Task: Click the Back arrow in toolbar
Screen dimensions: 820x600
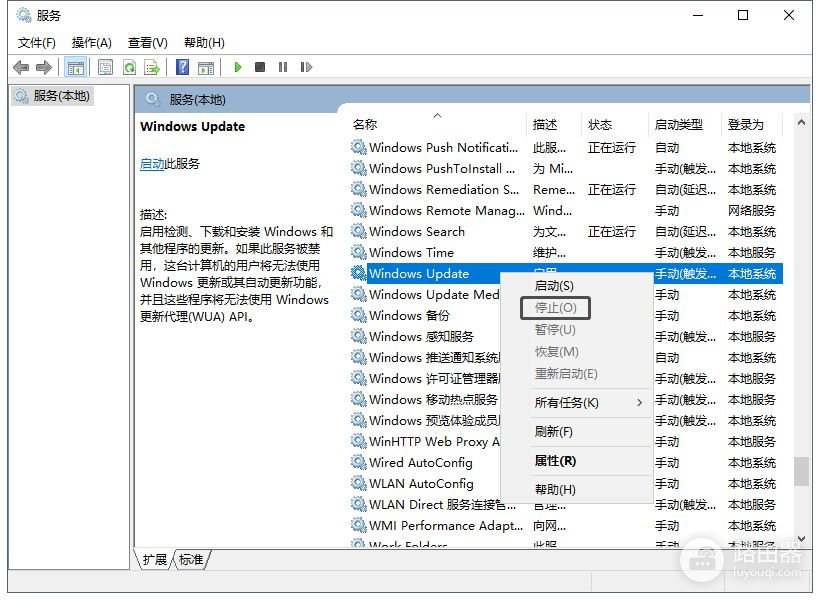Action: (x=21, y=67)
